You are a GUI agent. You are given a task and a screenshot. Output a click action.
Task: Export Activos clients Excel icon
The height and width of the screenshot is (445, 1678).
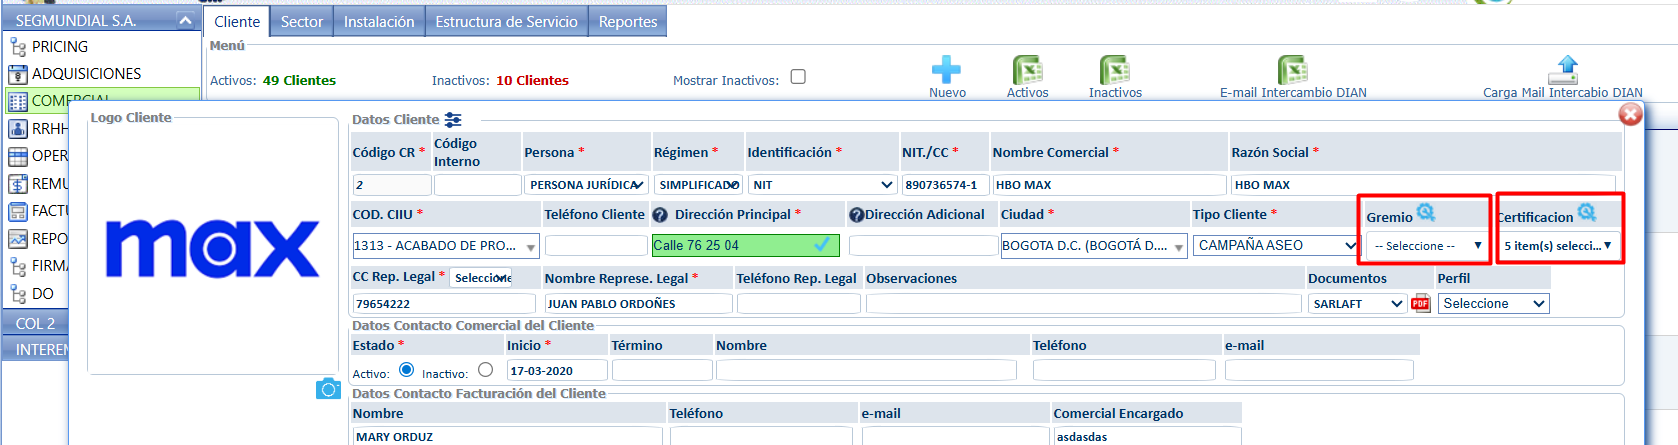pos(1027,70)
